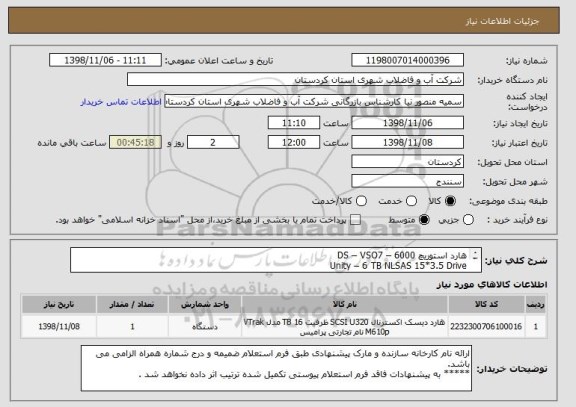Image resolution: width=576 pixels, height=407 pixels.
Task: Click the delivery province field کردستان
Action: click(407, 162)
